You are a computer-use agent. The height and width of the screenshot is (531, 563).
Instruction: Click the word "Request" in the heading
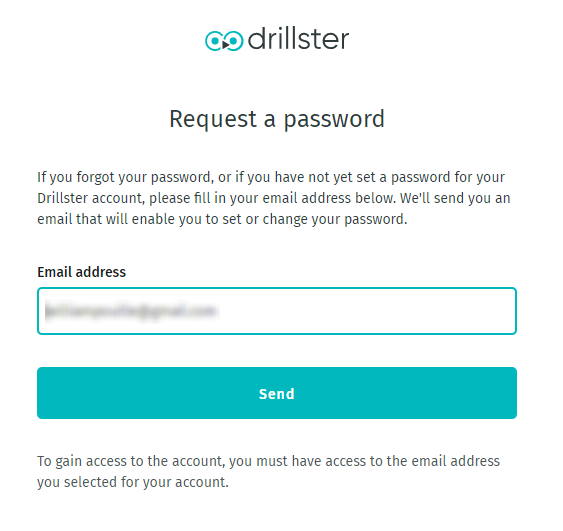click(213, 120)
